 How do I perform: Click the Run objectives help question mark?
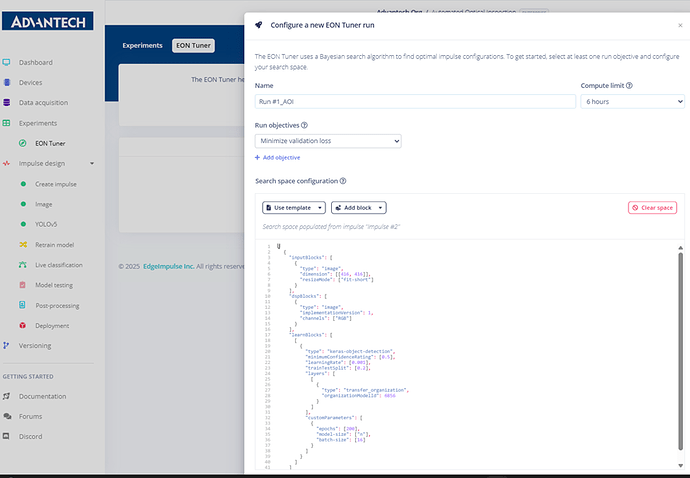click(x=304, y=125)
